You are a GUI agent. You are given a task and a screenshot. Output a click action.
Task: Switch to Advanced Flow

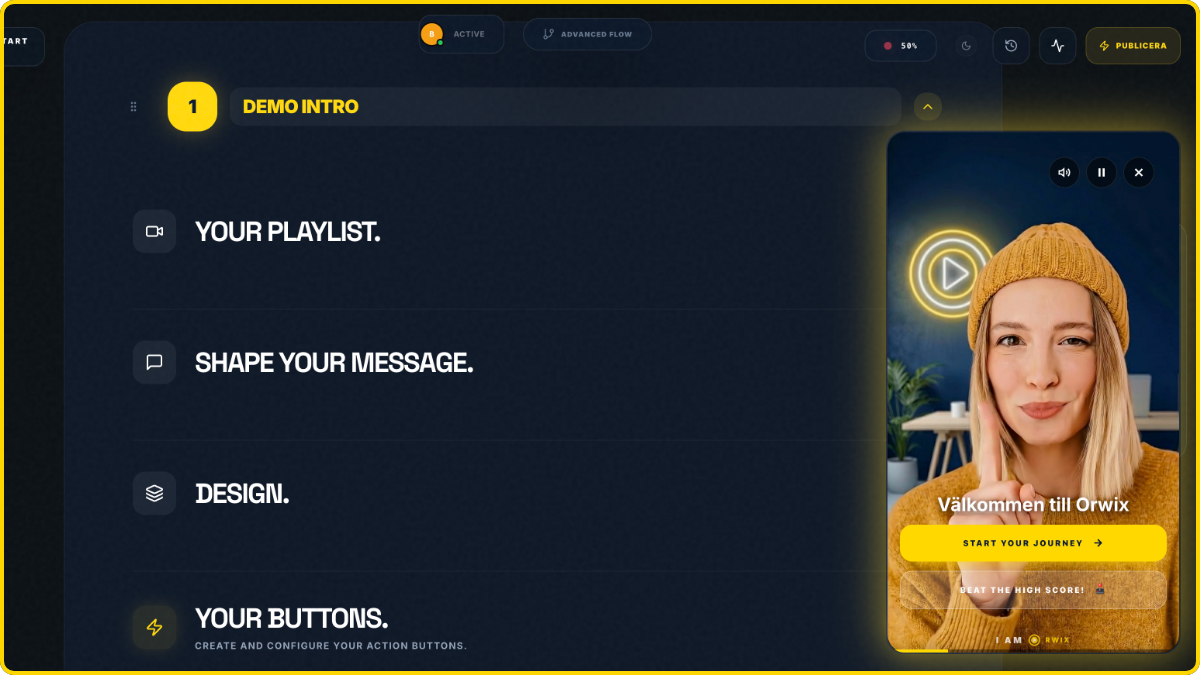pyautogui.click(x=587, y=34)
